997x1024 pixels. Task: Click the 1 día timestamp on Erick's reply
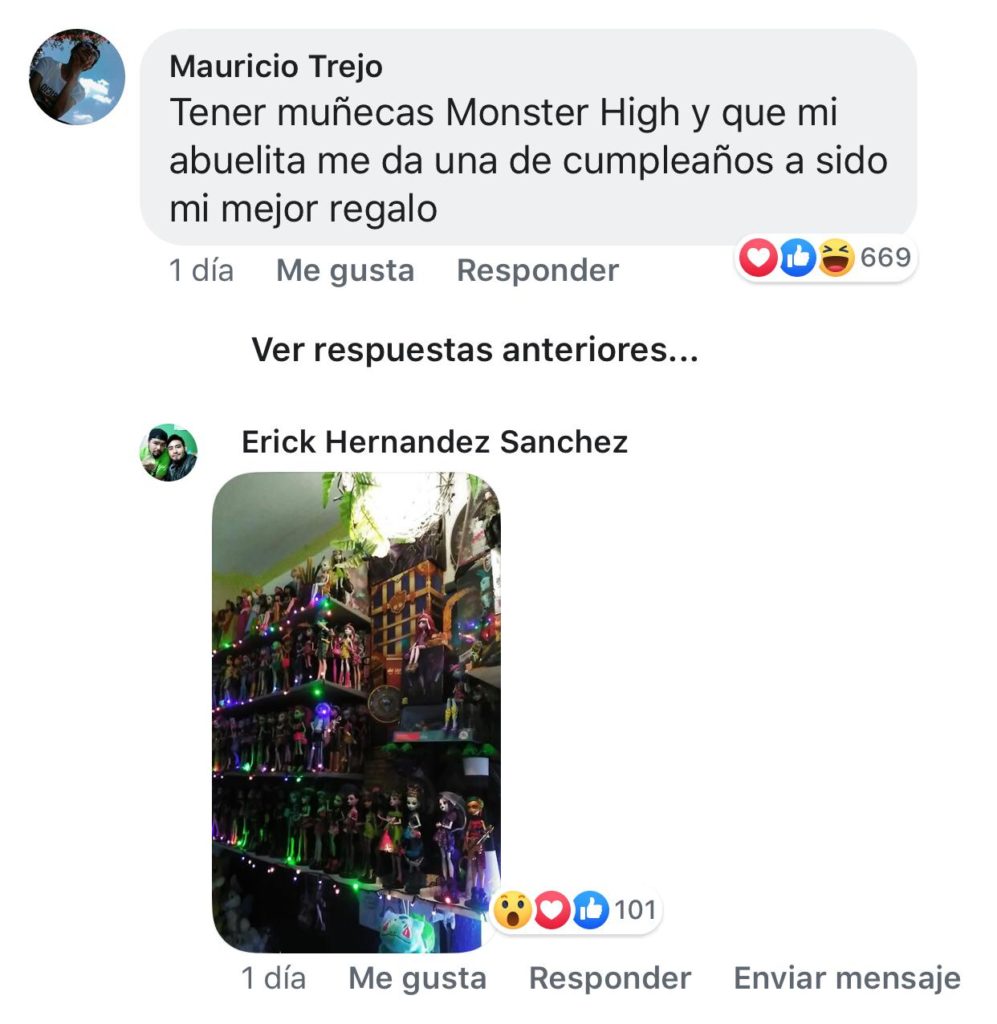(273, 978)
